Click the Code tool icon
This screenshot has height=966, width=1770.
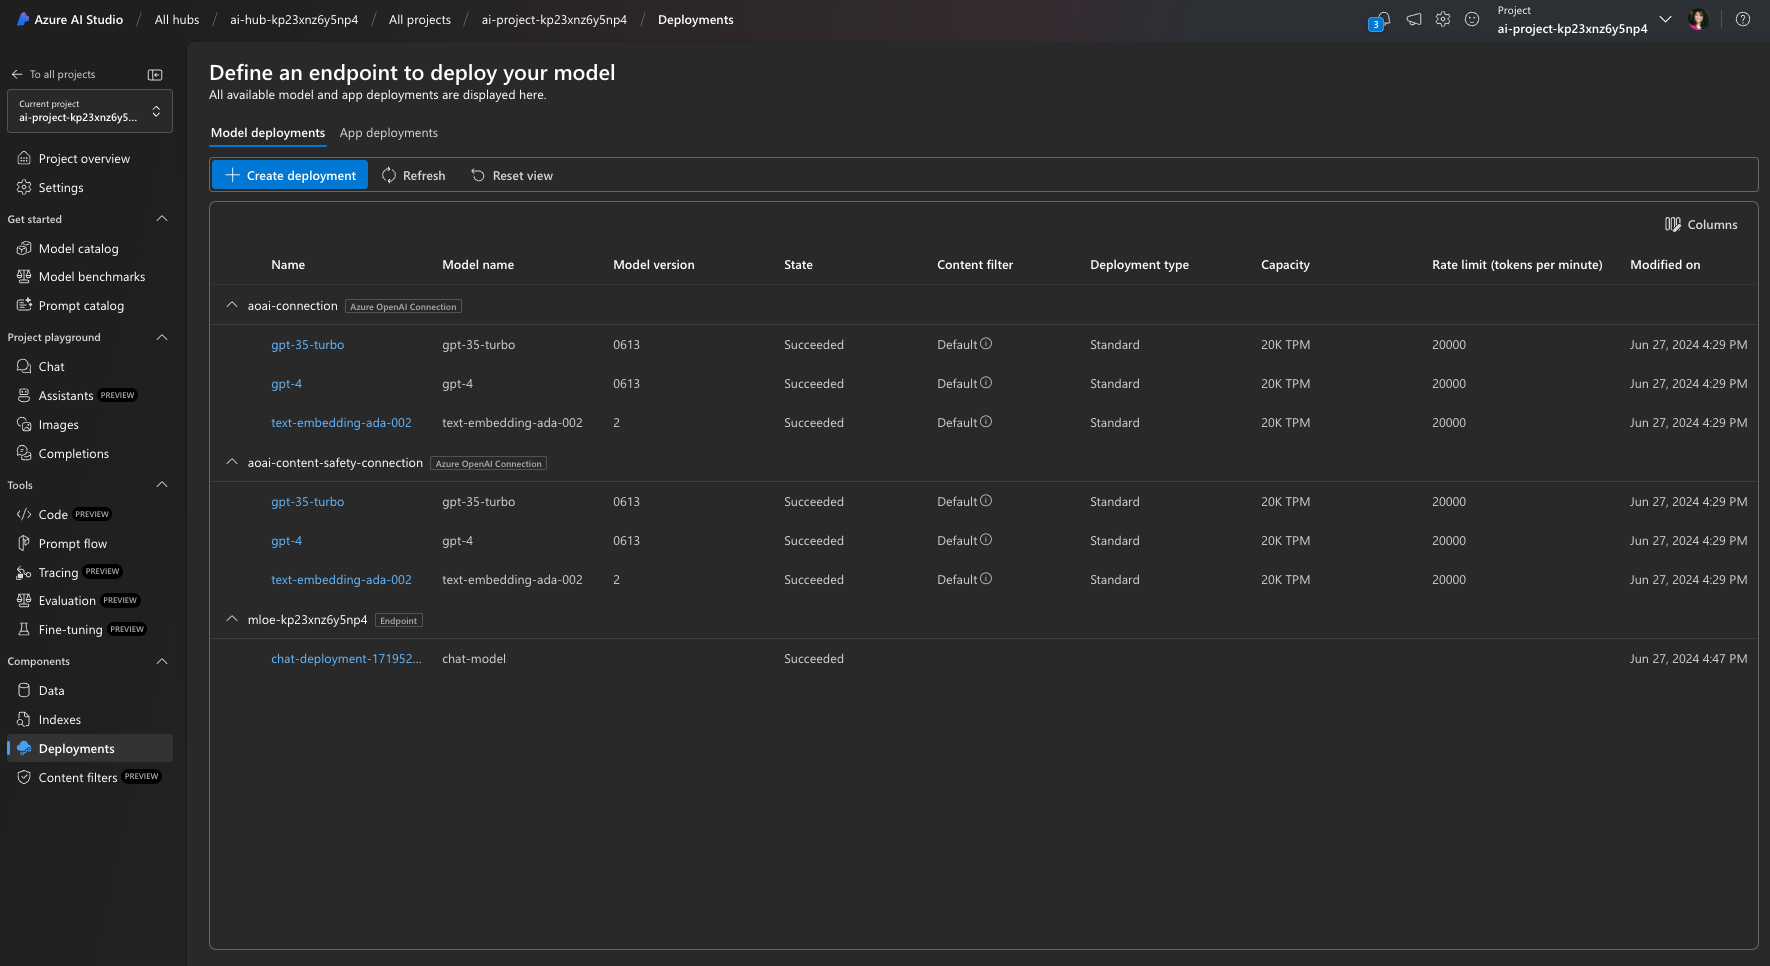tap(24, 514)
